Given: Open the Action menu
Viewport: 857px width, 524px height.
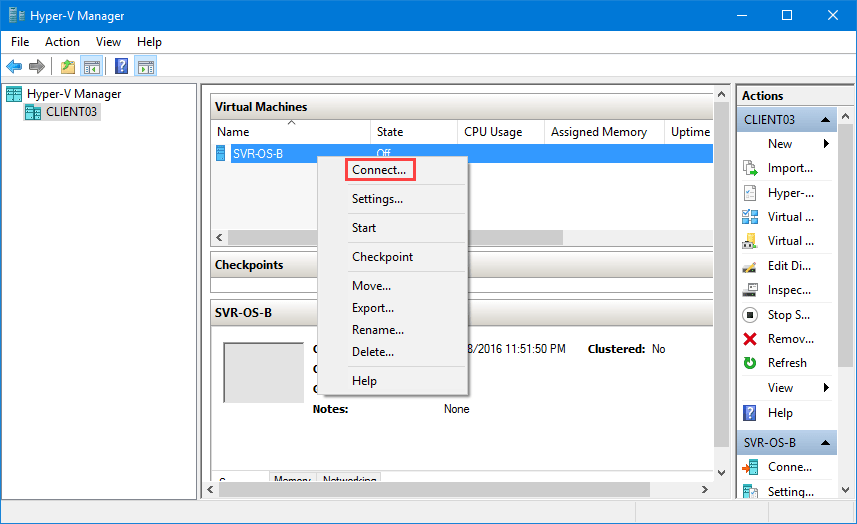Looking at the screenshot, I should (x=62, y=42).
